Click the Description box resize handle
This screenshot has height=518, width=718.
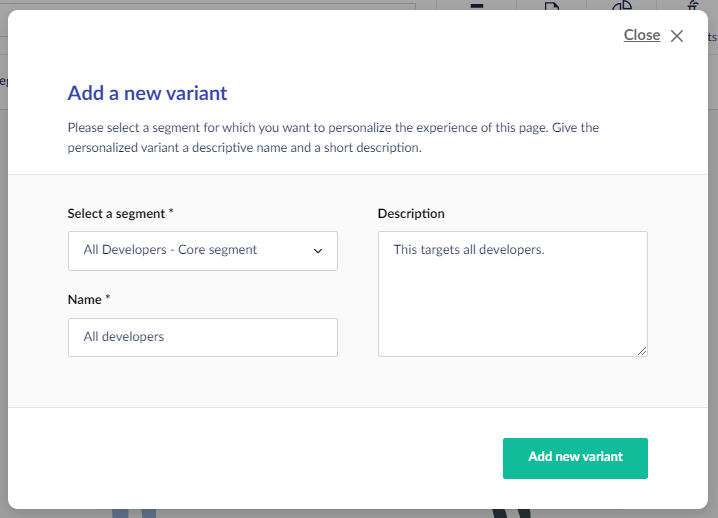(x=642, y=351)
